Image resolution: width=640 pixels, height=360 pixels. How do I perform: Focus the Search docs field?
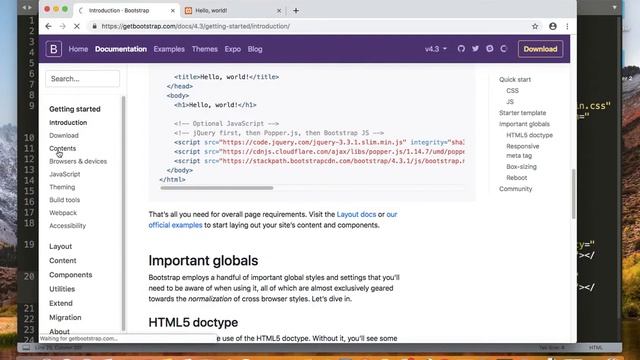coord(82,79)
